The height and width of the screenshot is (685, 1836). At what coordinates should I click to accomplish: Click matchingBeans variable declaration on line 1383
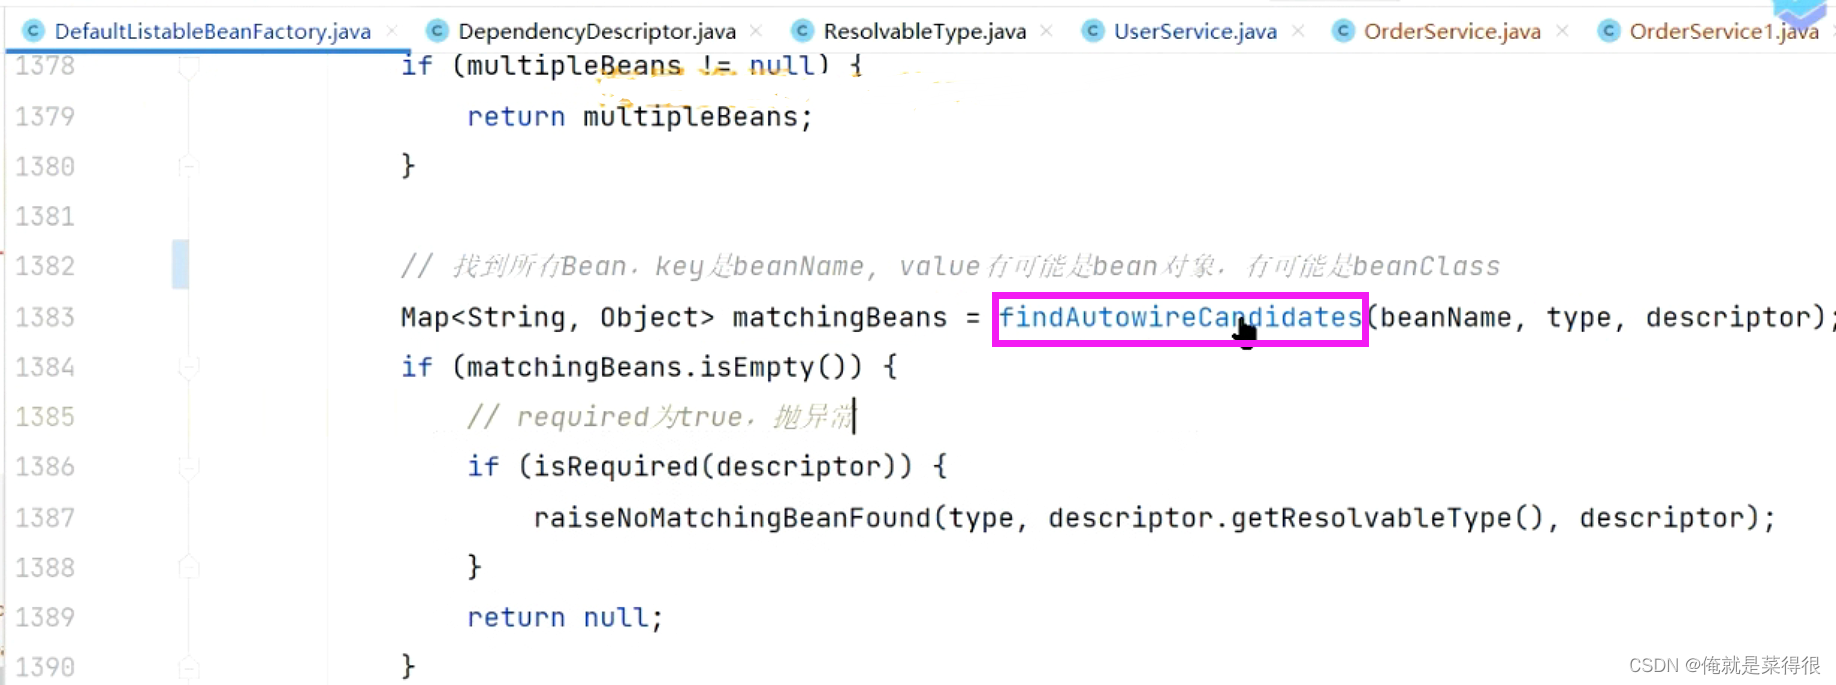tap(839, 318)
